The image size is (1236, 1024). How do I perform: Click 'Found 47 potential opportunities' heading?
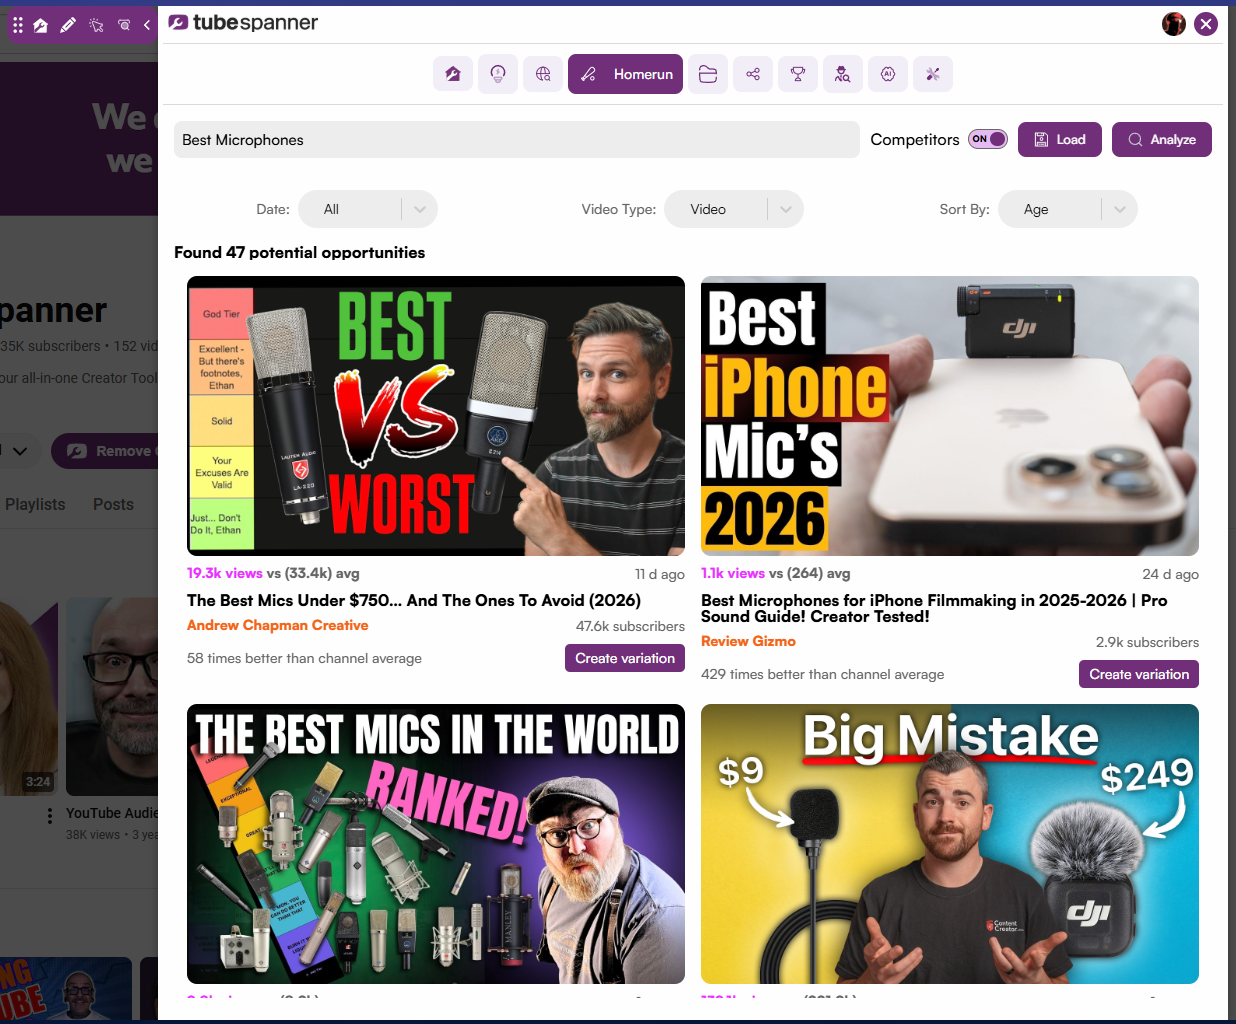coord(299,252)
